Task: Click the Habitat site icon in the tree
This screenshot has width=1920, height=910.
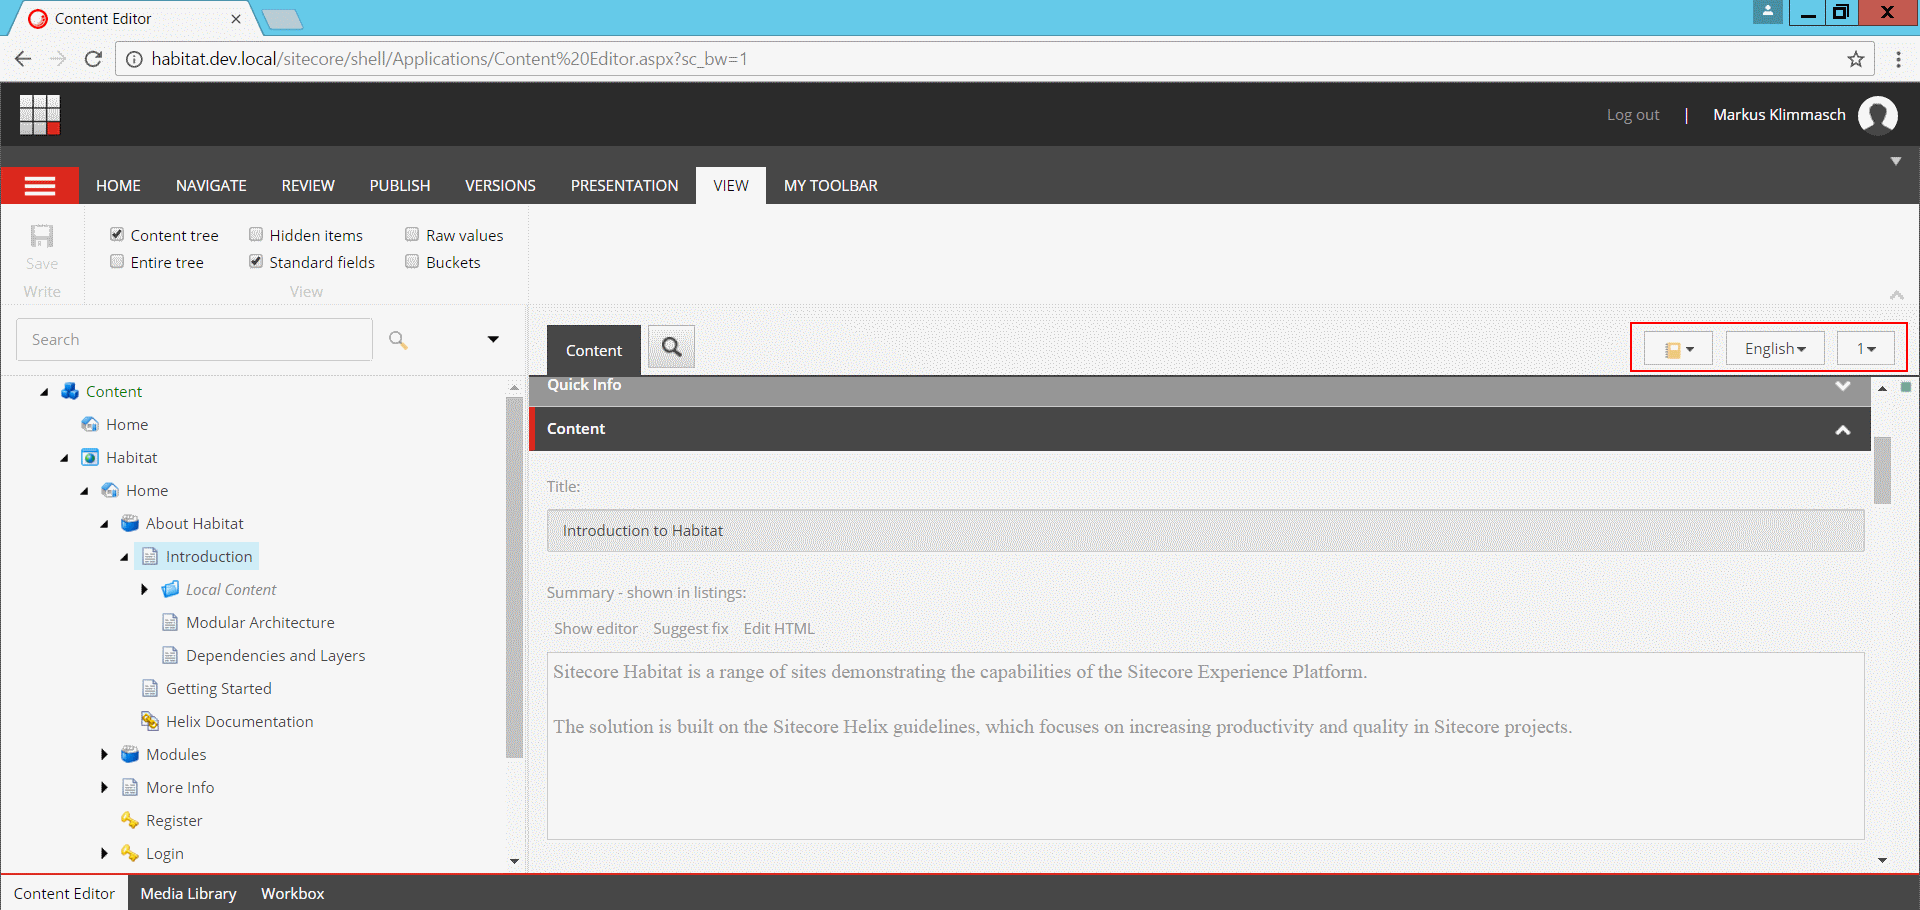Action: point(90,458)
